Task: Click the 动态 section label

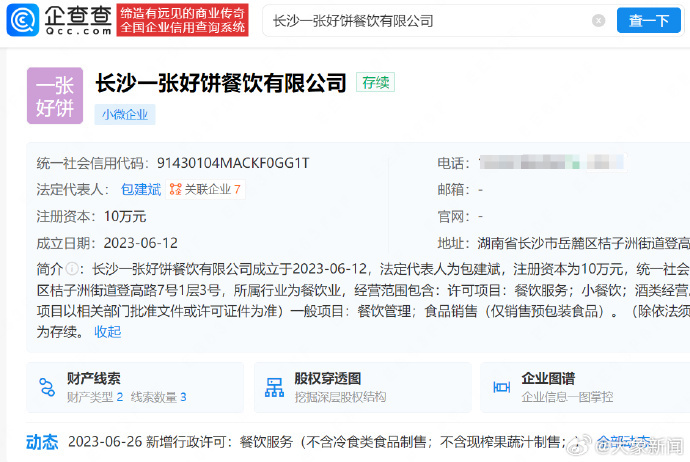Action: 42,442
